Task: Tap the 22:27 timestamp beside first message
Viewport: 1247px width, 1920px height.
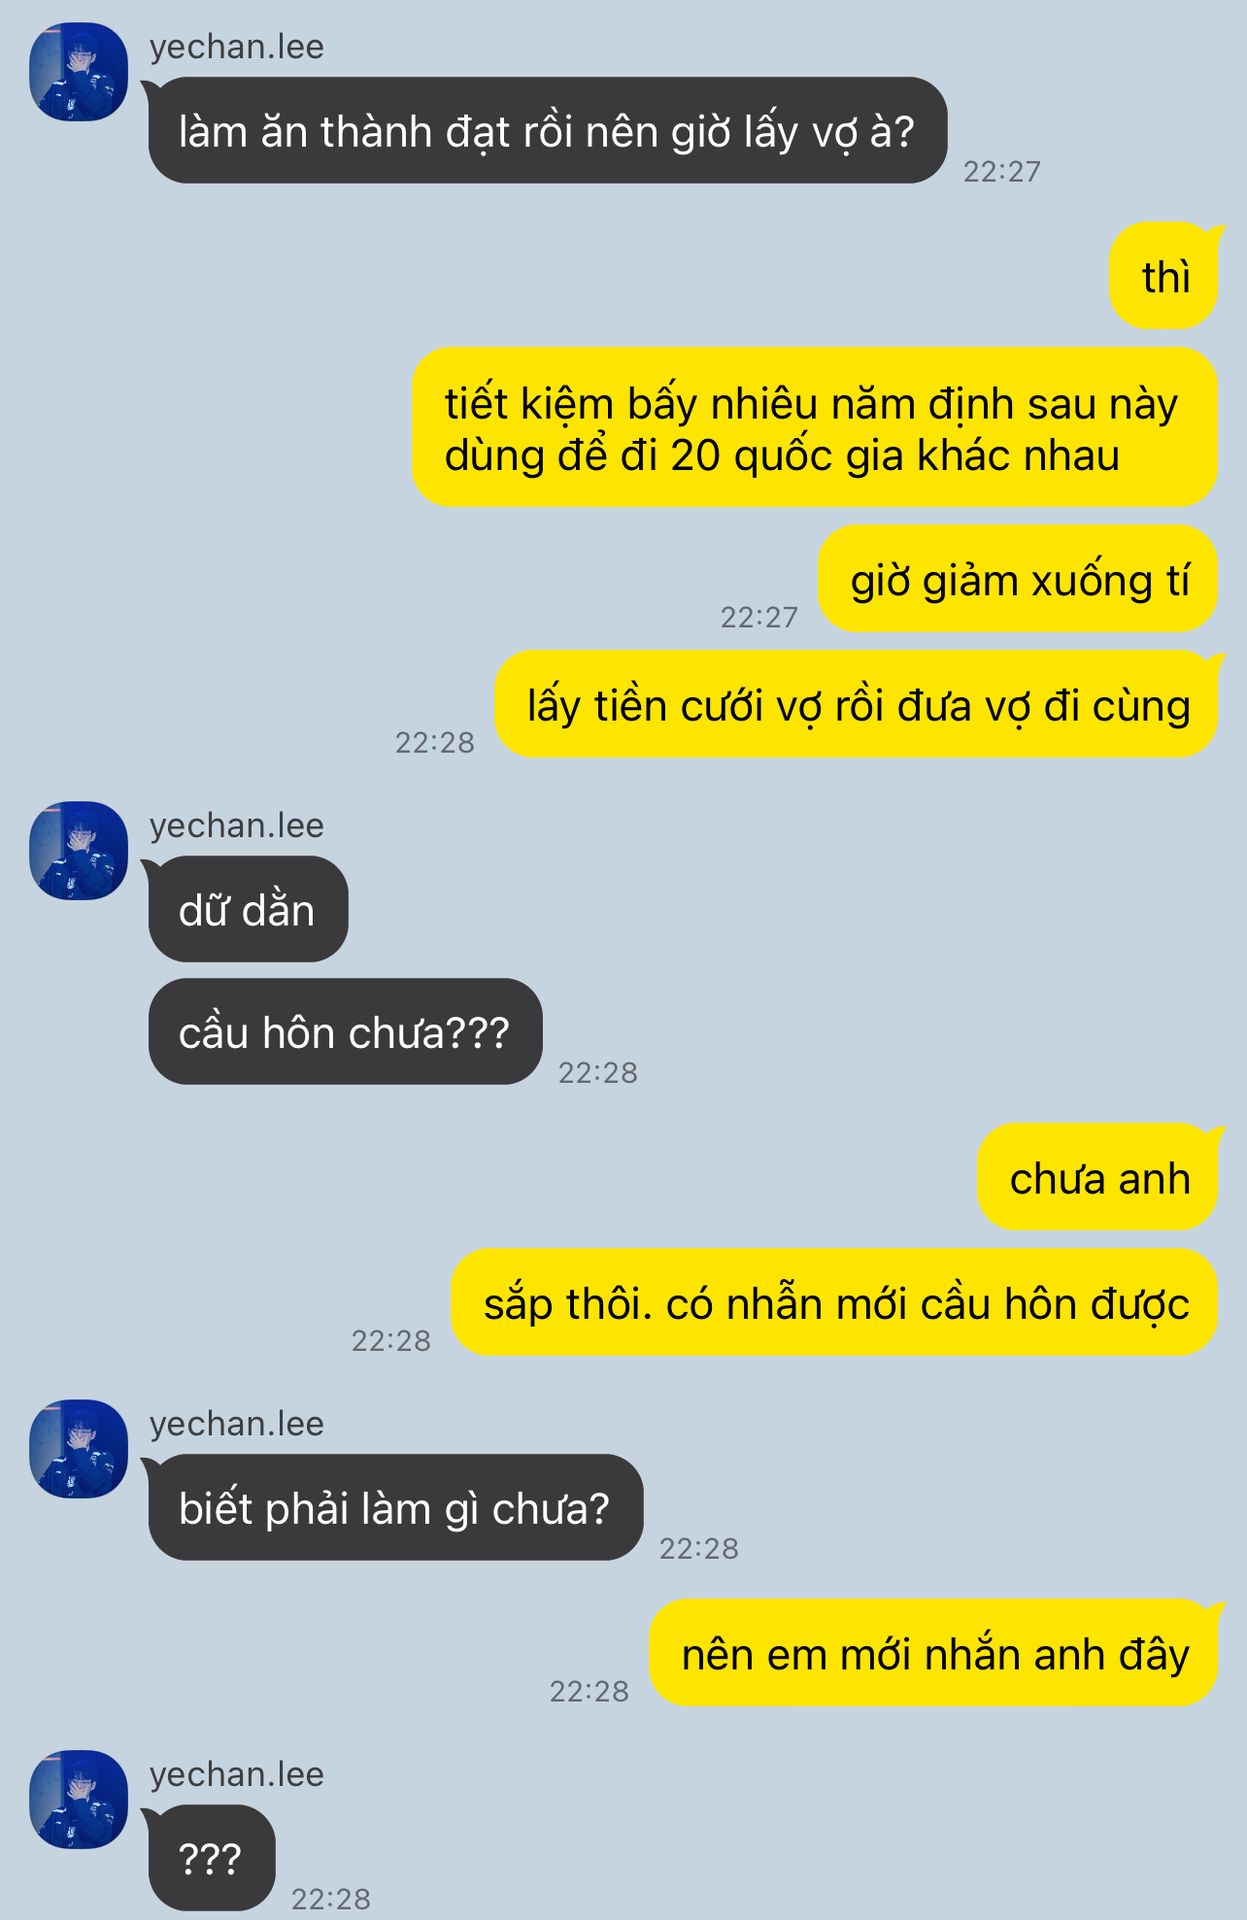Action: (x=1002, y=172)
